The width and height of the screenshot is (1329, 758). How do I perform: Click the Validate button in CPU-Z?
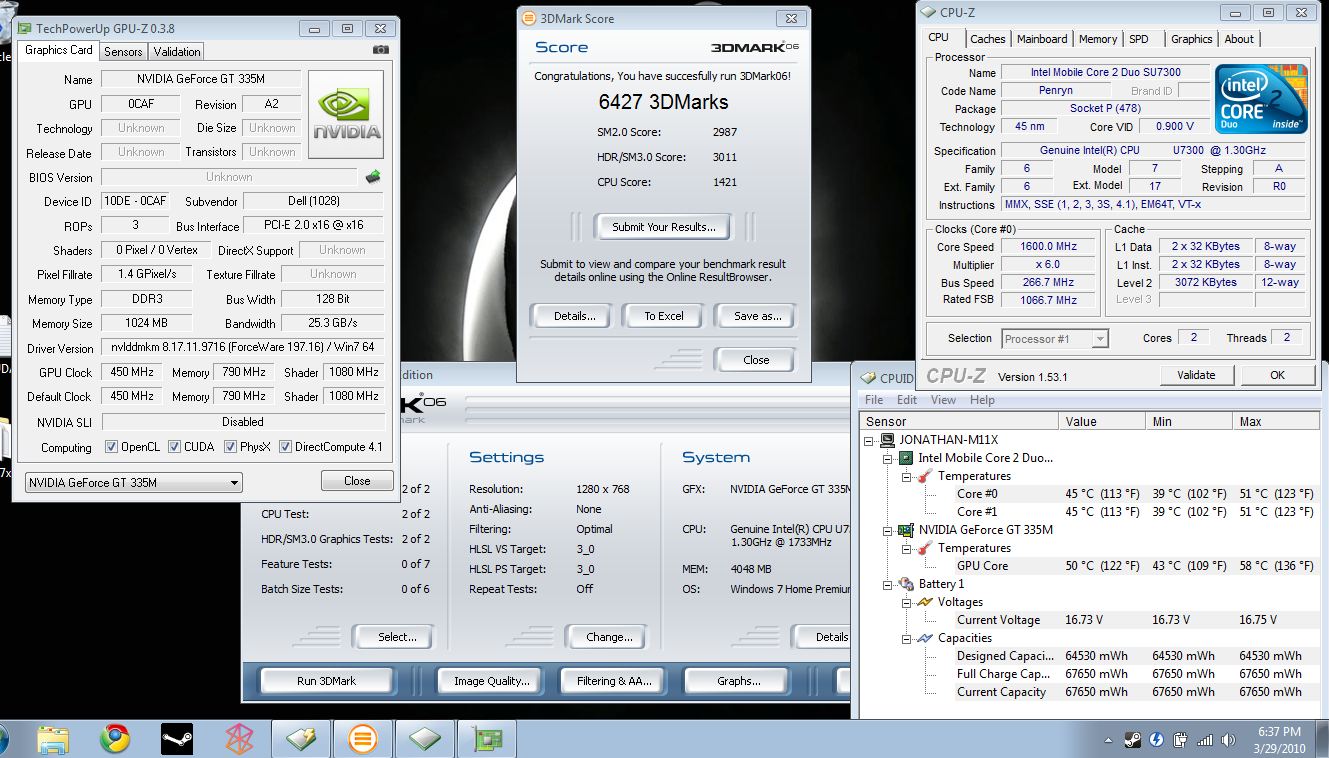click(x=1196, y=375)
